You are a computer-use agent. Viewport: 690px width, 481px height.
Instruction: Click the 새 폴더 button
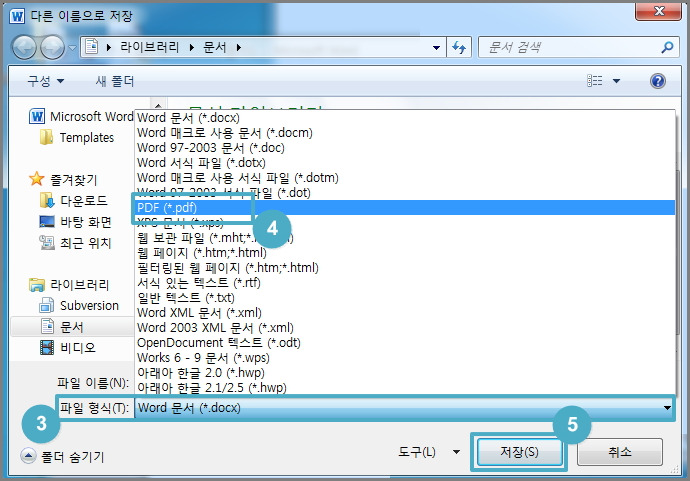click(x=115, y=81)
